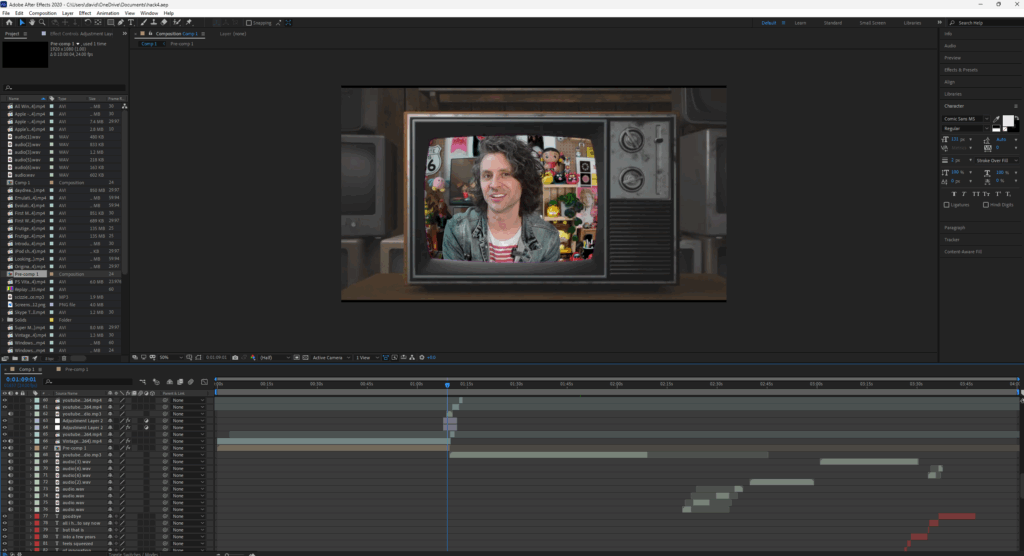Select the Rotation tool
Viewport: 1024px width, 556px height.
point(88,22)
